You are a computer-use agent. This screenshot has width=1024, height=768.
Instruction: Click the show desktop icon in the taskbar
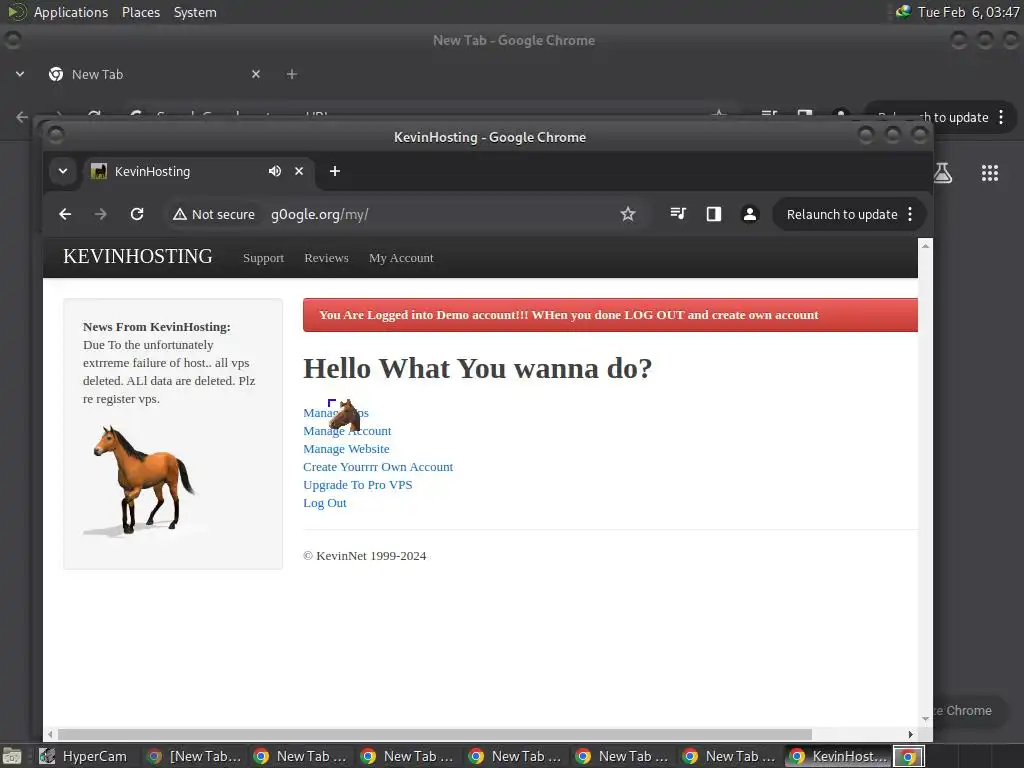pos(12,757)
